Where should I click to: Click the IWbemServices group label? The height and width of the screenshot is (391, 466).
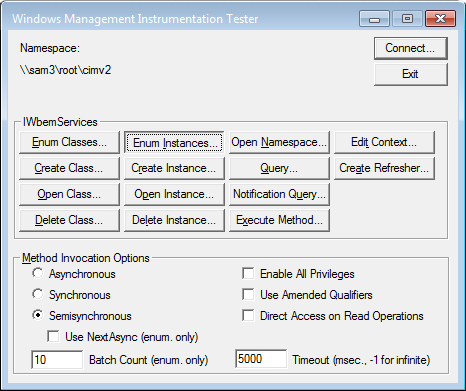[x=60, y=122]
